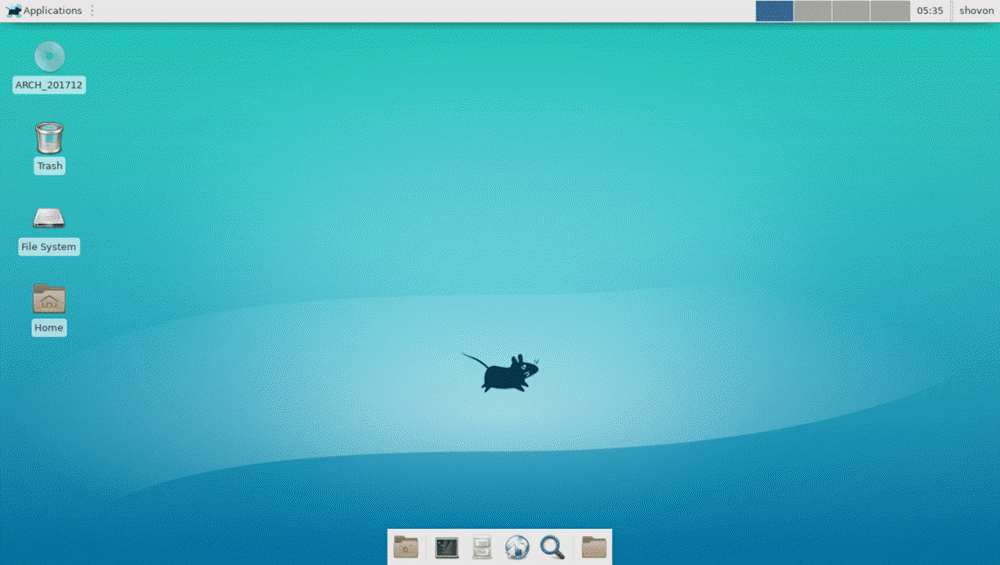
Task: Switch to the third workspace
Action: tap(851, 11)
